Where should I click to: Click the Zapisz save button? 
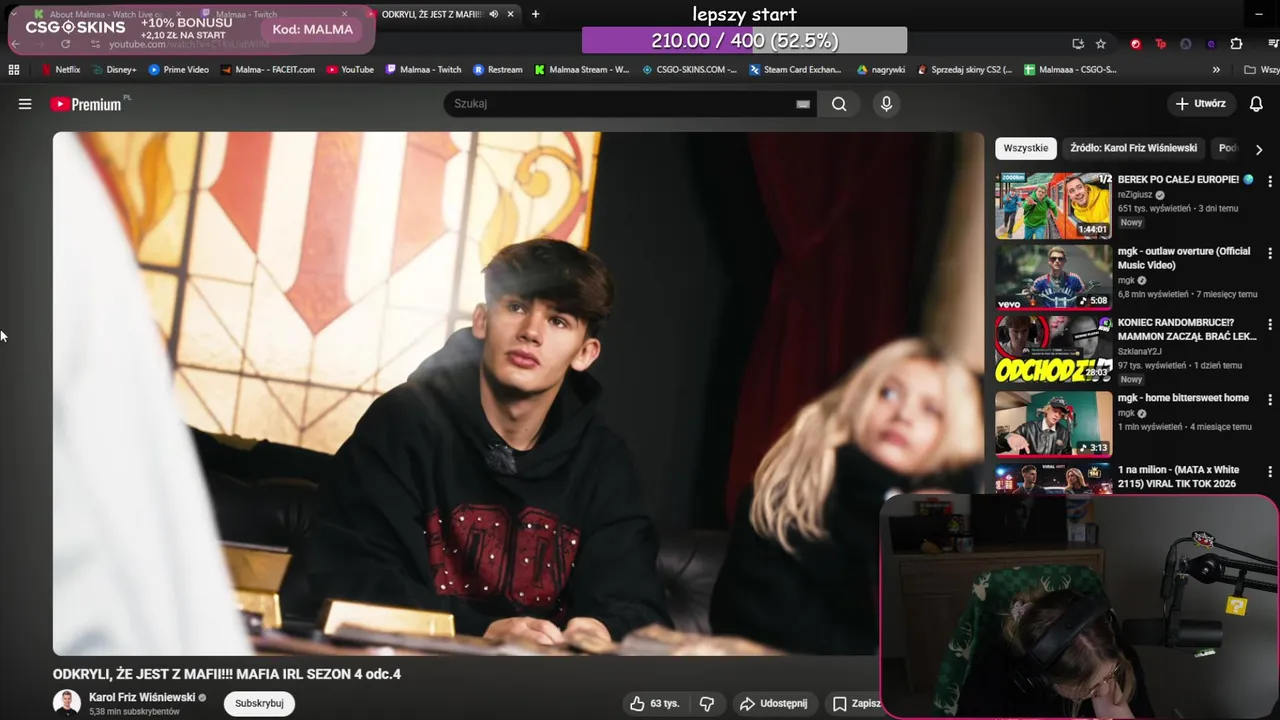click(x=857, y=703)
